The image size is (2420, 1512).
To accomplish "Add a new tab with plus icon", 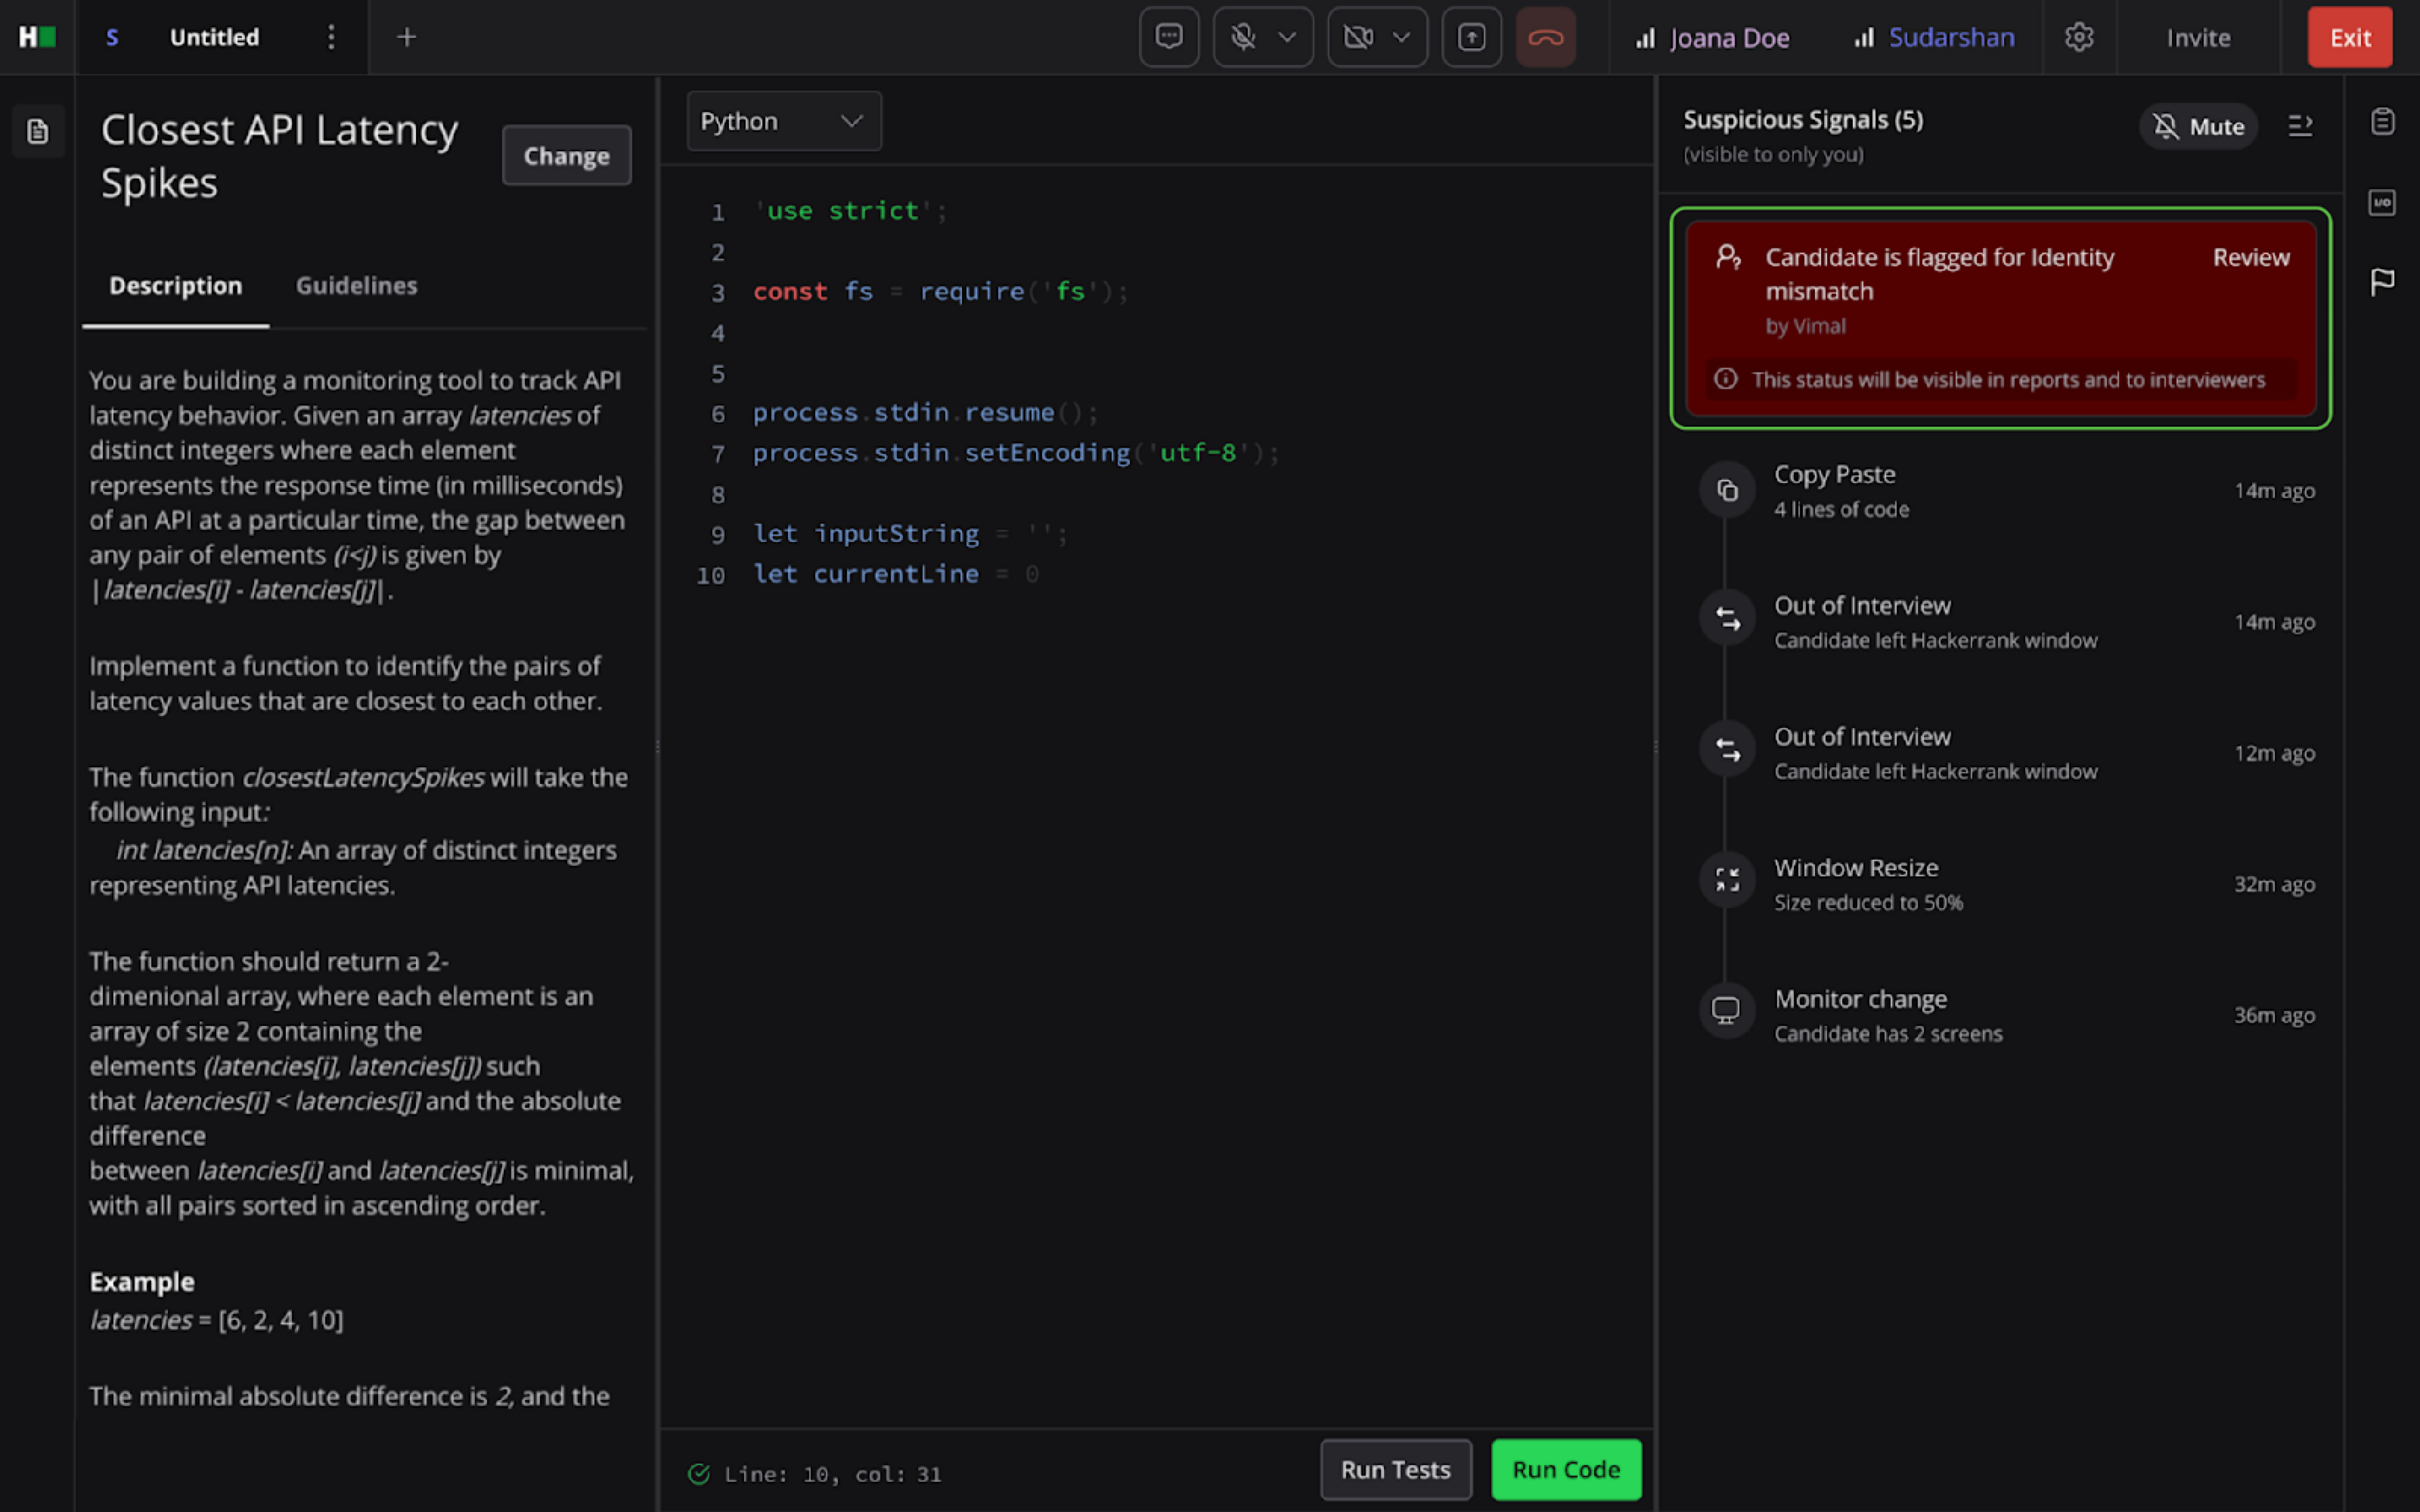I will tap(406, 37).
